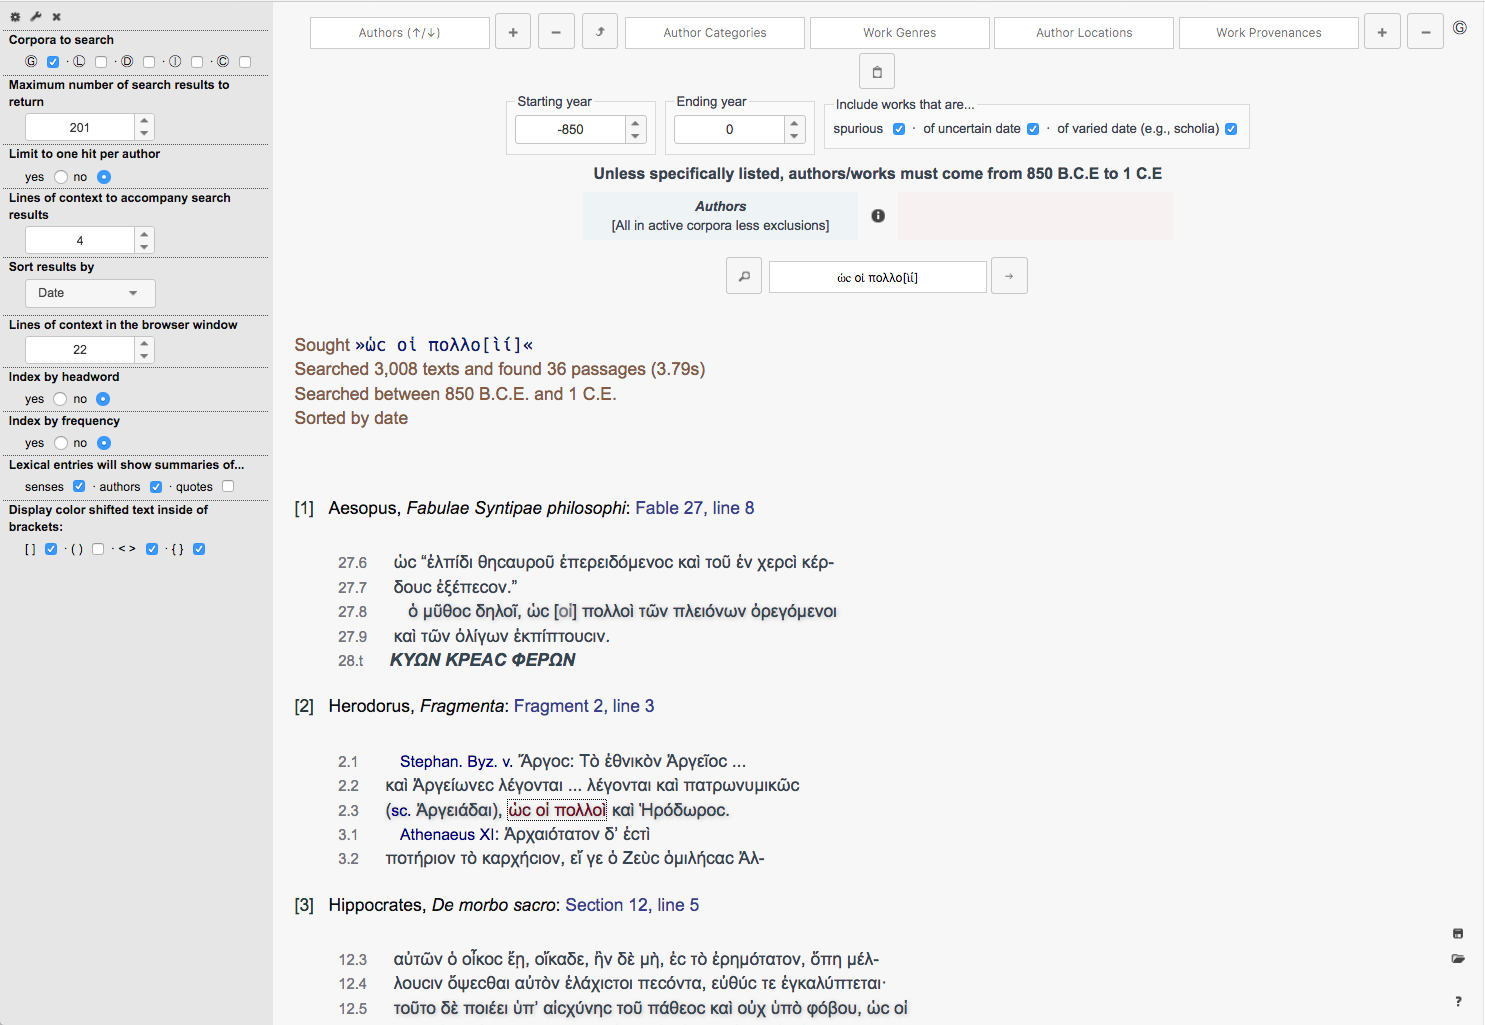
Task: Enable the Latin (L) corpus checkbox
Action: (x=101, y=62)
